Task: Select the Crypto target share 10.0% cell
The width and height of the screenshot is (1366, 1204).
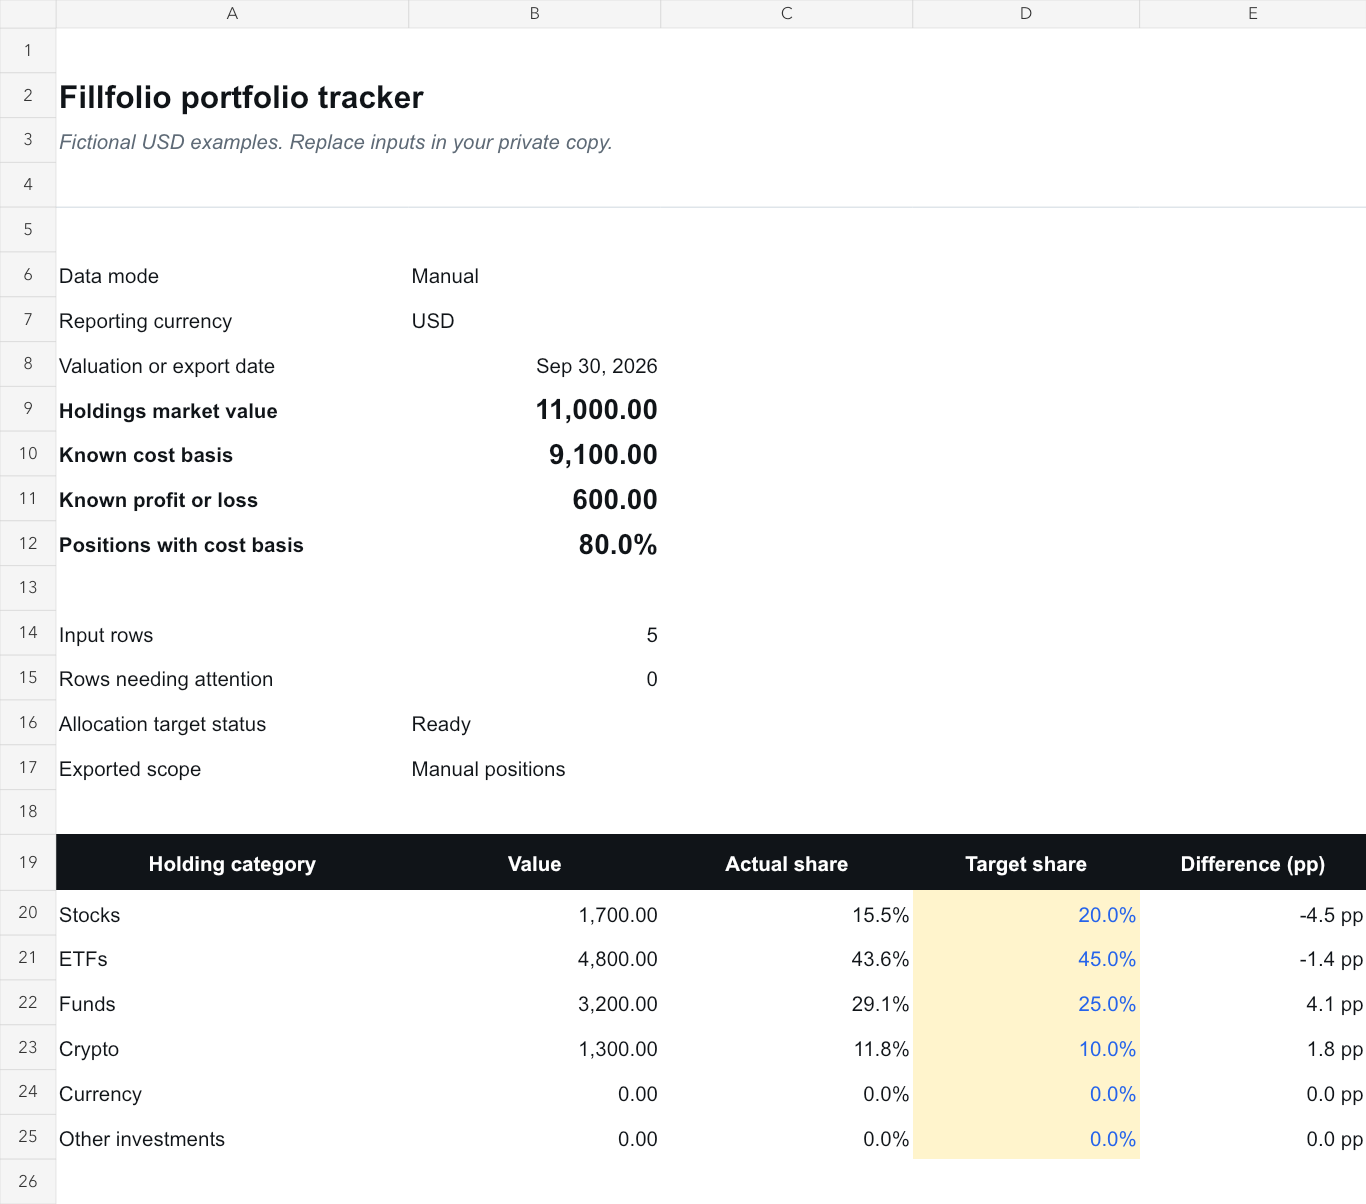Action: (1026, 1049)
